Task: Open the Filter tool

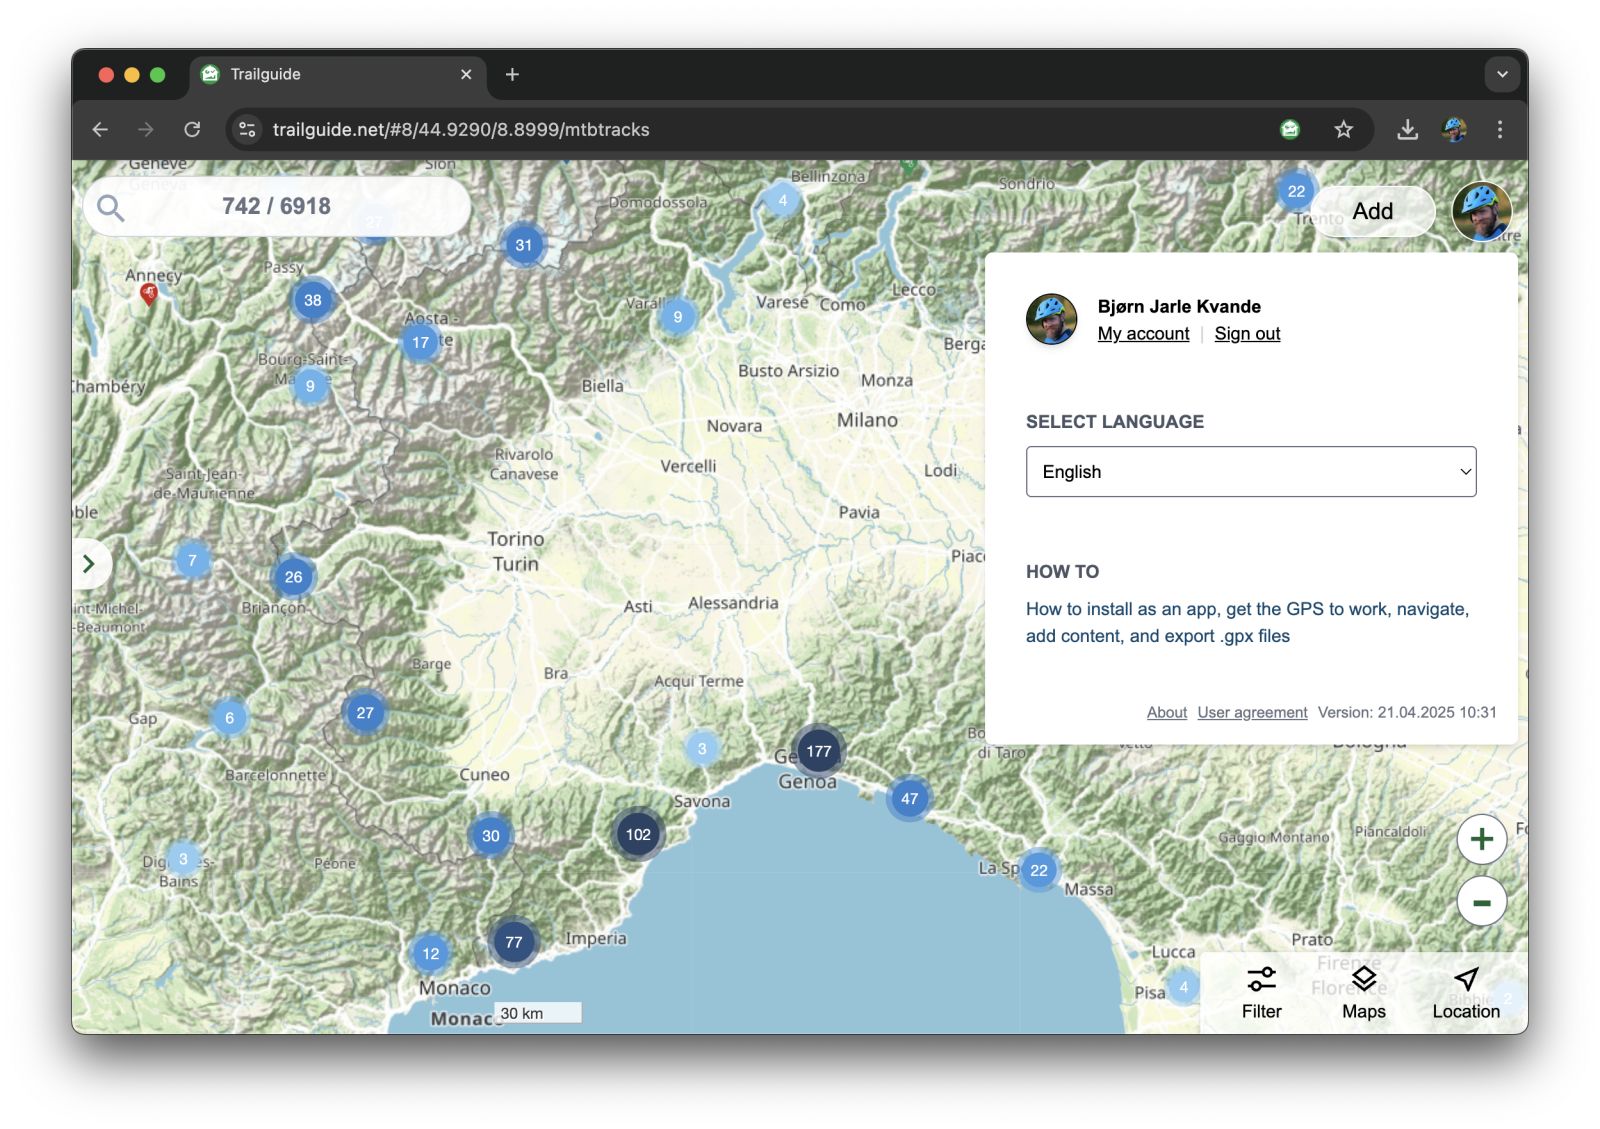Action: tap(1261, 993)
